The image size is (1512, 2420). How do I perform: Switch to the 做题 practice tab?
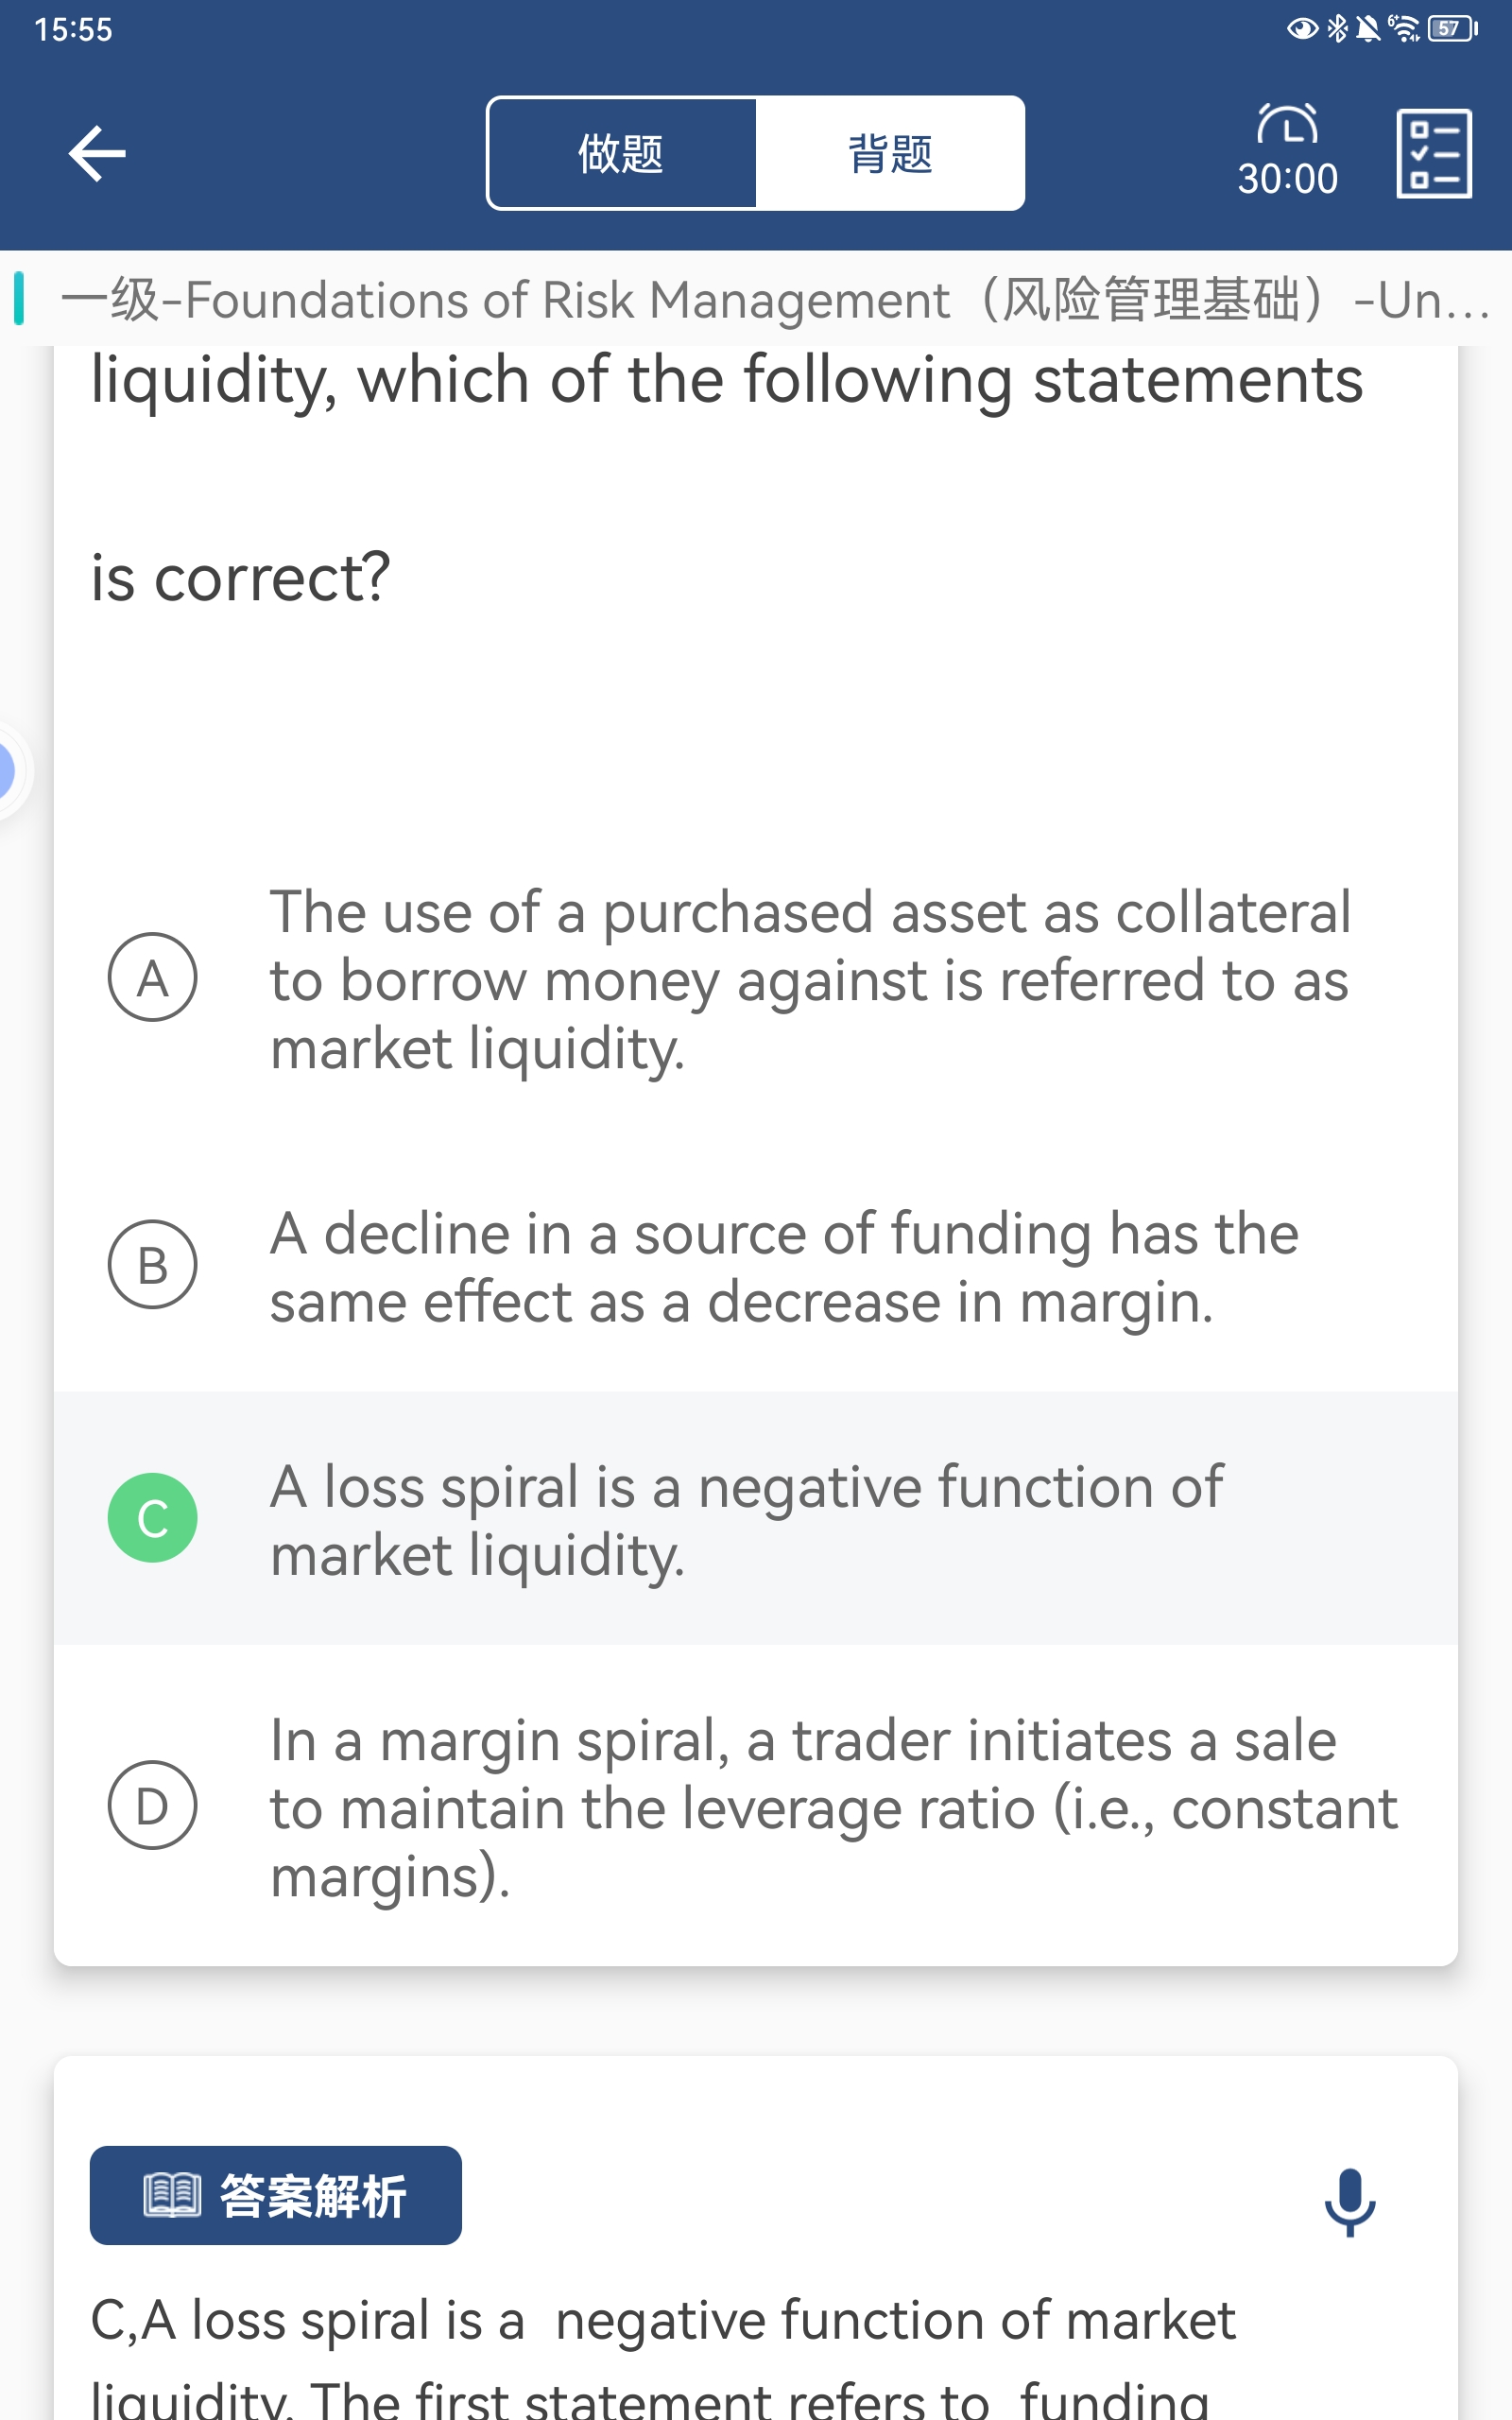click(621, 153)
